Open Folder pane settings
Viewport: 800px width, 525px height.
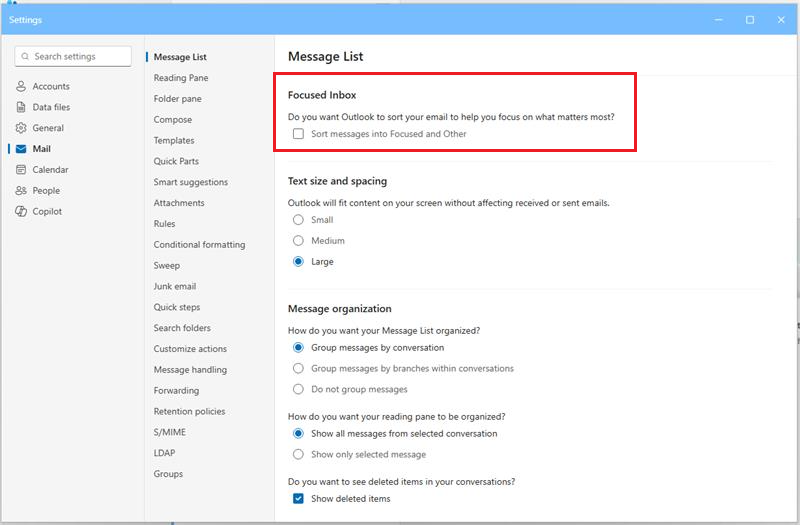(178, 99)
